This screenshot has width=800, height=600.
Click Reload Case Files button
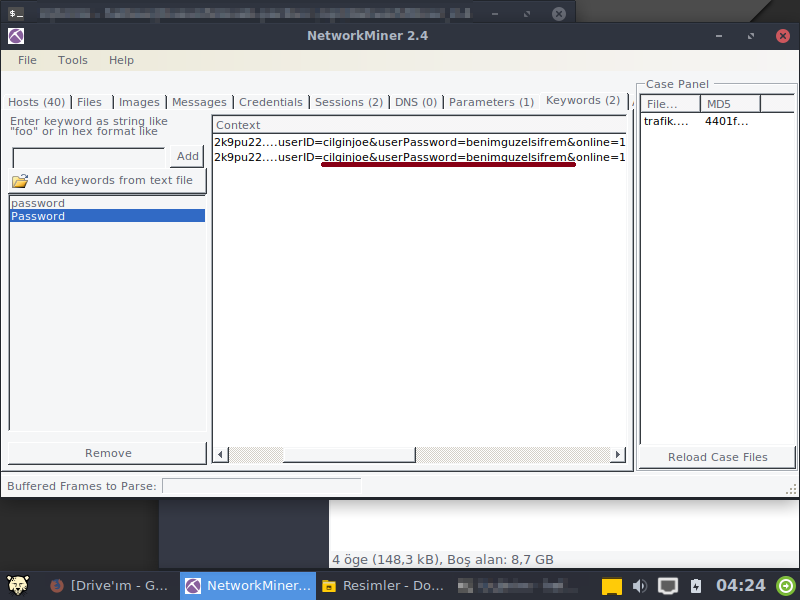point(717,457)
